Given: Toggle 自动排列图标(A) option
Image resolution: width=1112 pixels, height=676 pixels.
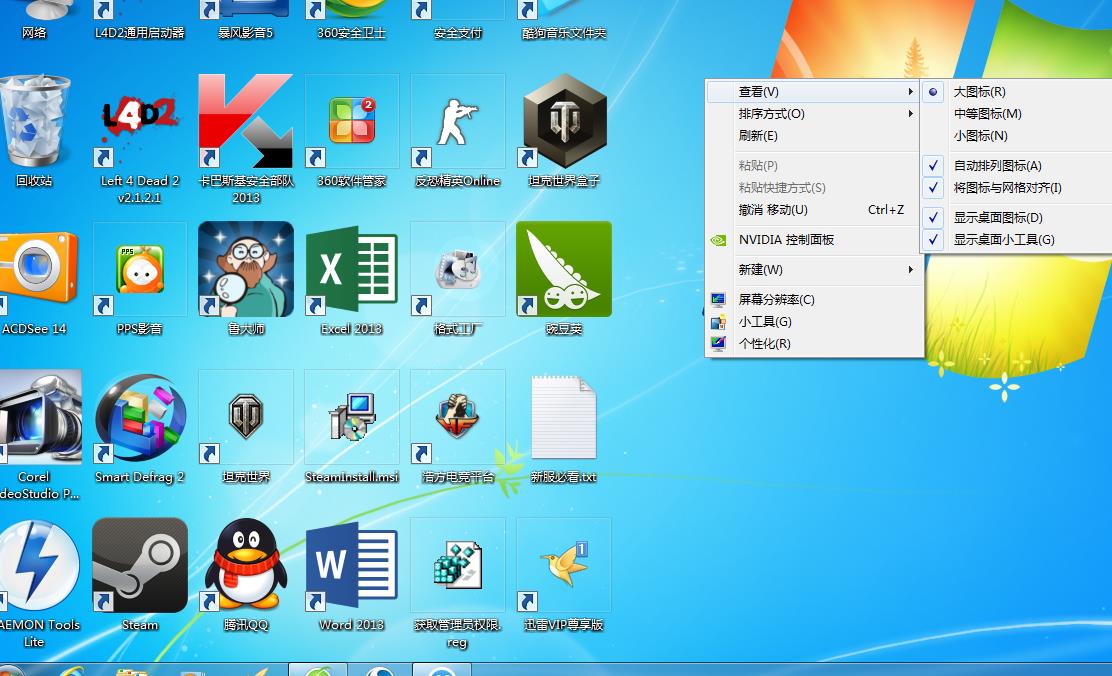Looking at the screenshot, I should pos(1016,165).
